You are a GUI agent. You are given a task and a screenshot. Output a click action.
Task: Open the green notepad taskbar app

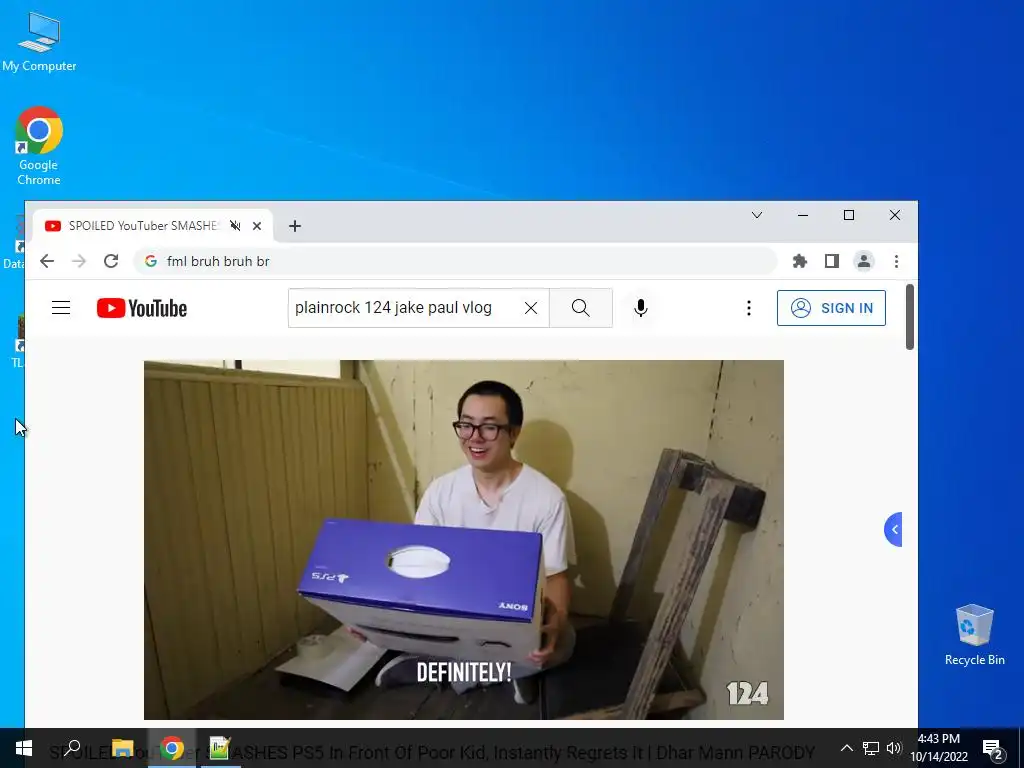coord(220,748)
